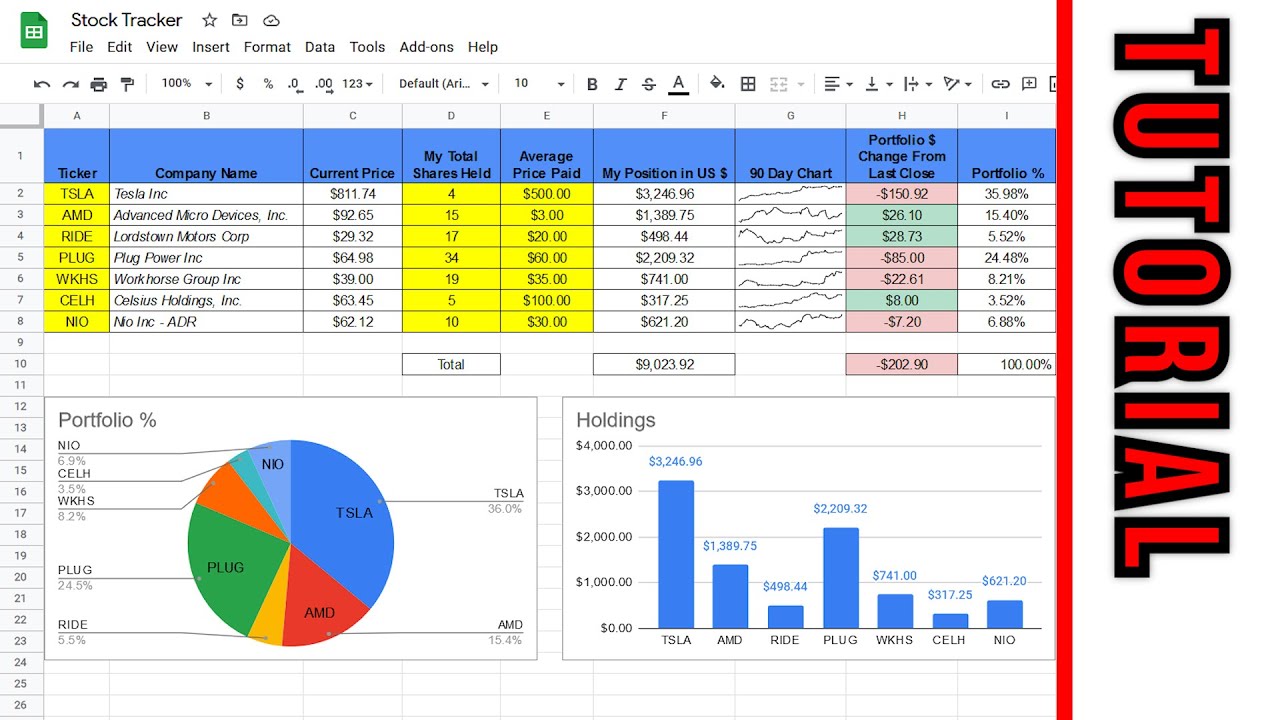Select row 10 header
The image size is (1280, 720).
coord(21,364)
